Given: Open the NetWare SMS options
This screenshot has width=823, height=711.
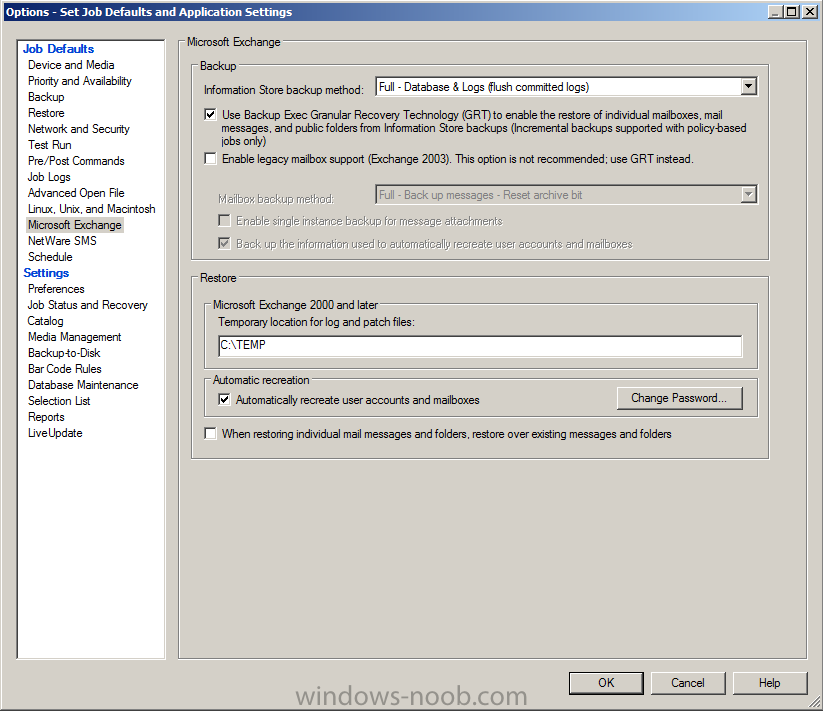Looking at the screenshot, I should (x=62, y=241).
